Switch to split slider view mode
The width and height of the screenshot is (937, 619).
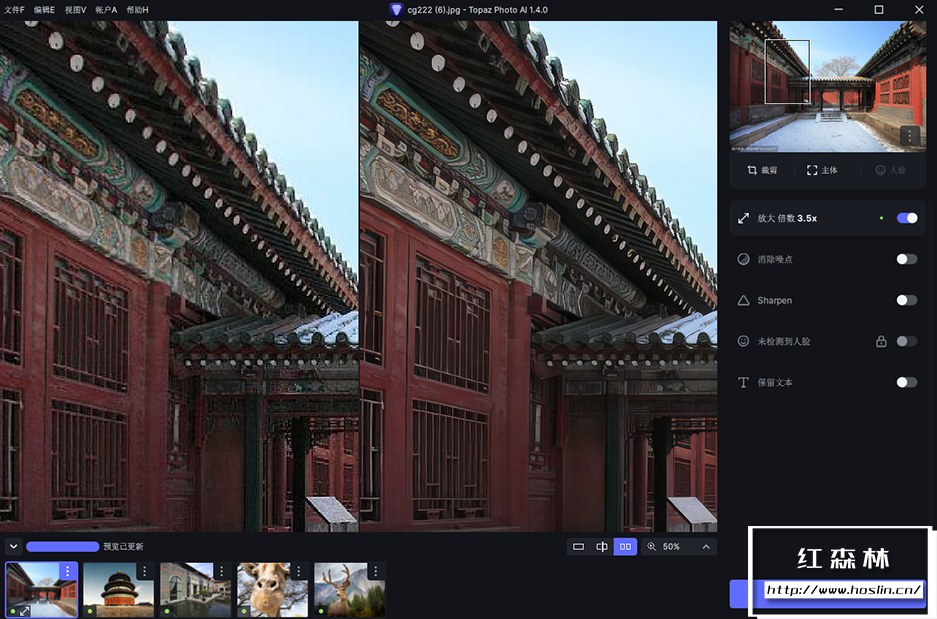(602, 547)
